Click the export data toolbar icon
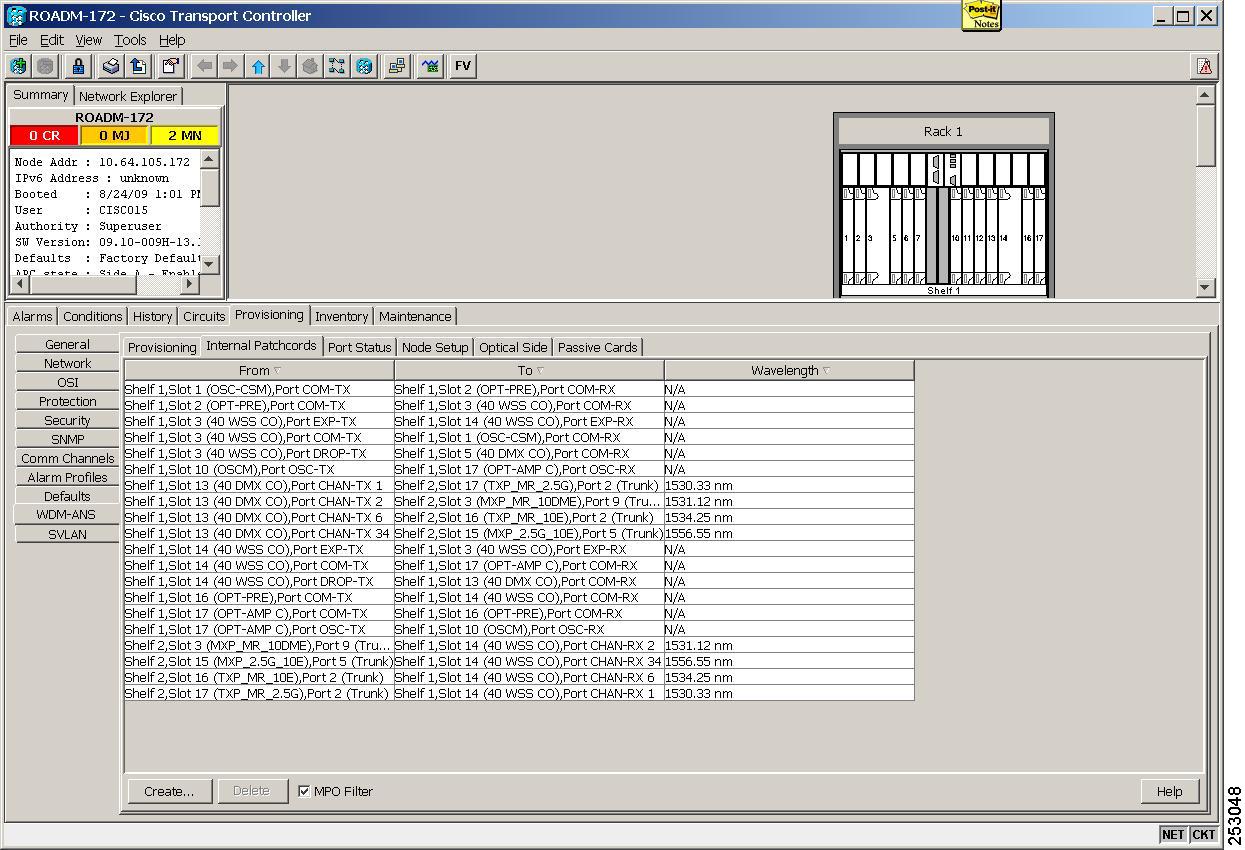Image resolution: width=1245 pixels, height=850 pixels. click(138, 66)
